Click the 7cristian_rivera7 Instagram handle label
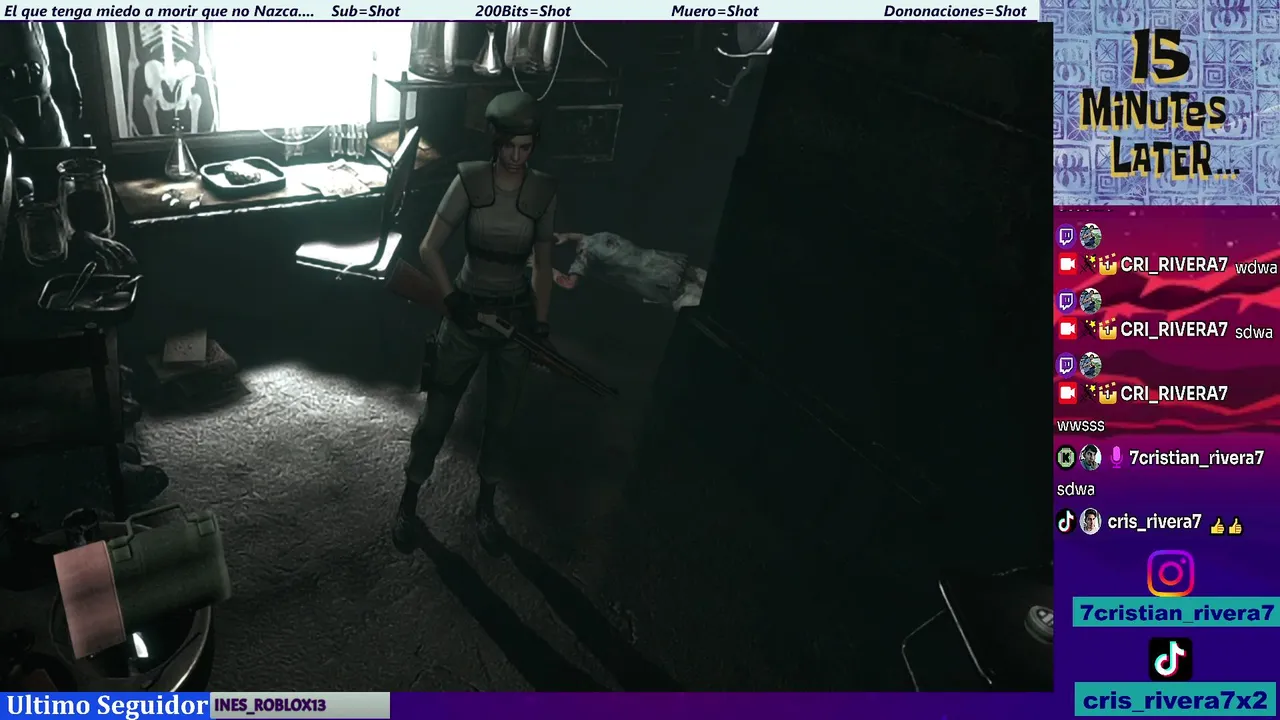 point(1177,613)
